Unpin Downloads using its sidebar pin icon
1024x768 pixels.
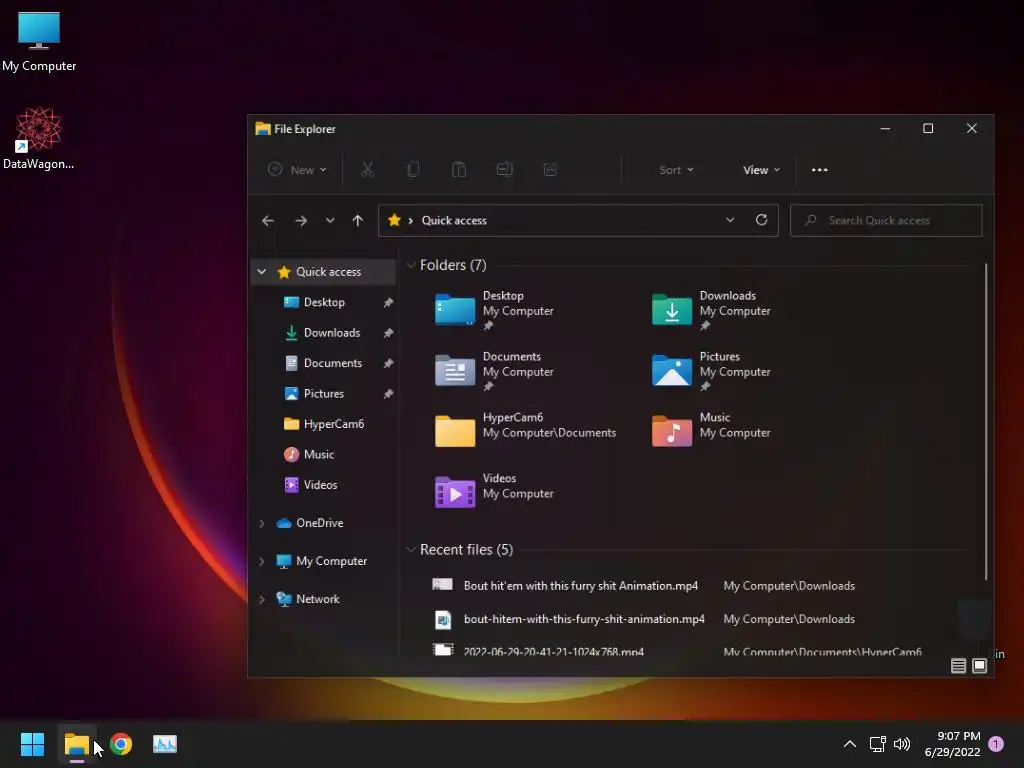pyautogui.click(x=388, y=333)
